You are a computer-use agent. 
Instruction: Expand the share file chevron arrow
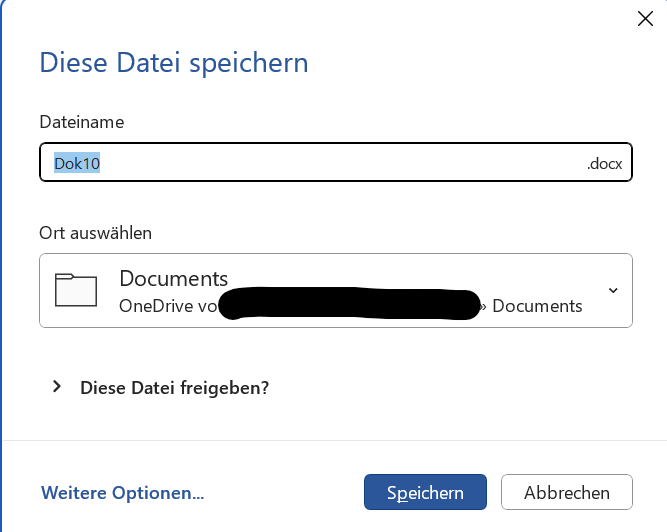coord(57,386)
